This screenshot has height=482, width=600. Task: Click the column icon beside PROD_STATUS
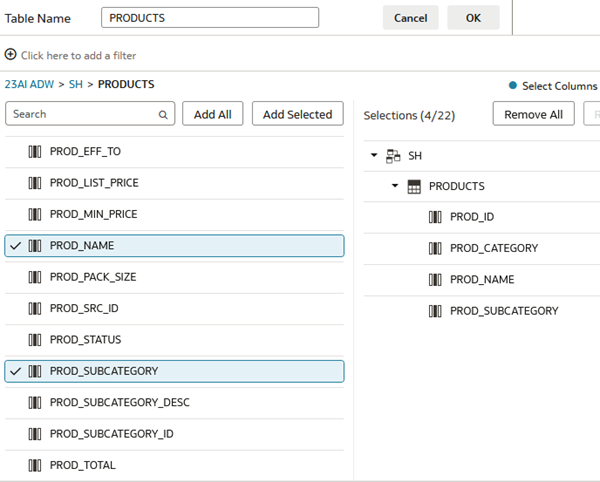[x=35, y=340]
